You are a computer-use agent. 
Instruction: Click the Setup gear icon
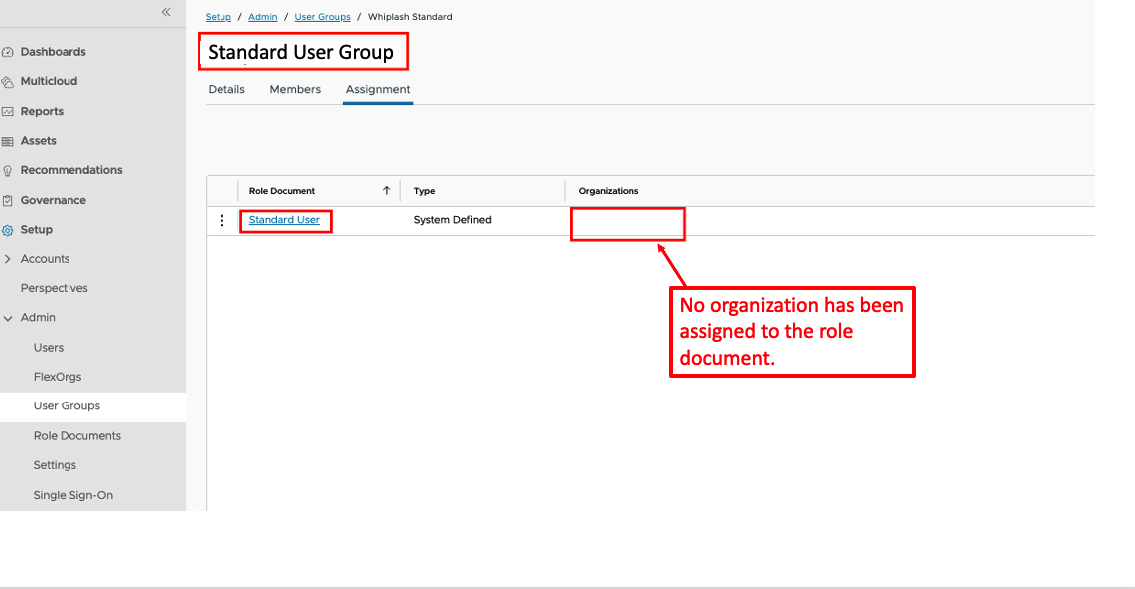click(7, 230)
